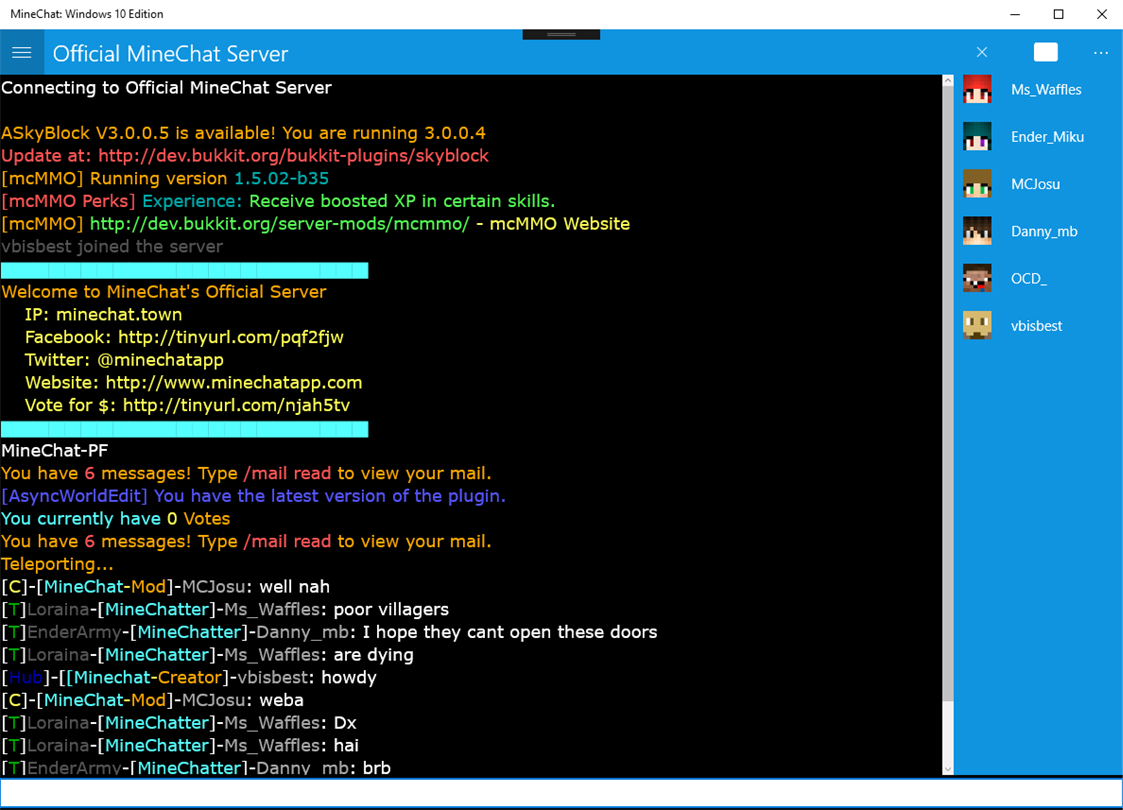This screenshot has width=1123, height=810.
Task: Click the AsyncWorldEdit latest version message
Action: coord(254,496)
